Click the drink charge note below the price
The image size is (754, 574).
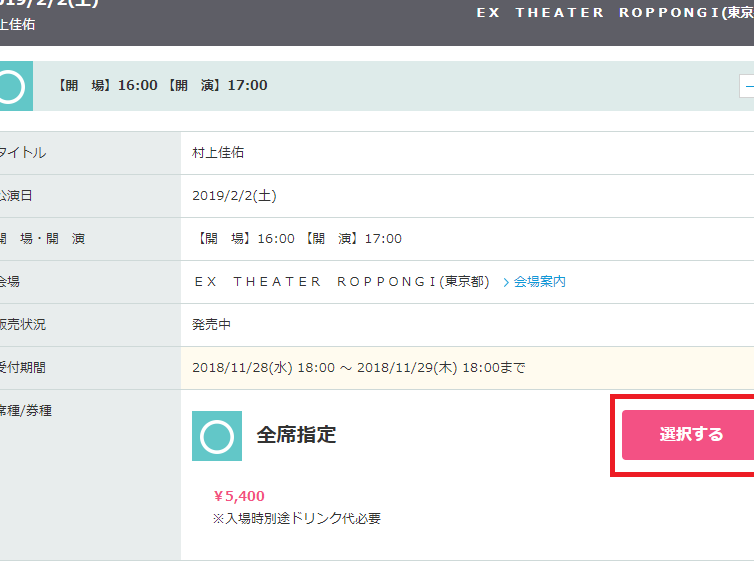[x=296, y=519]
